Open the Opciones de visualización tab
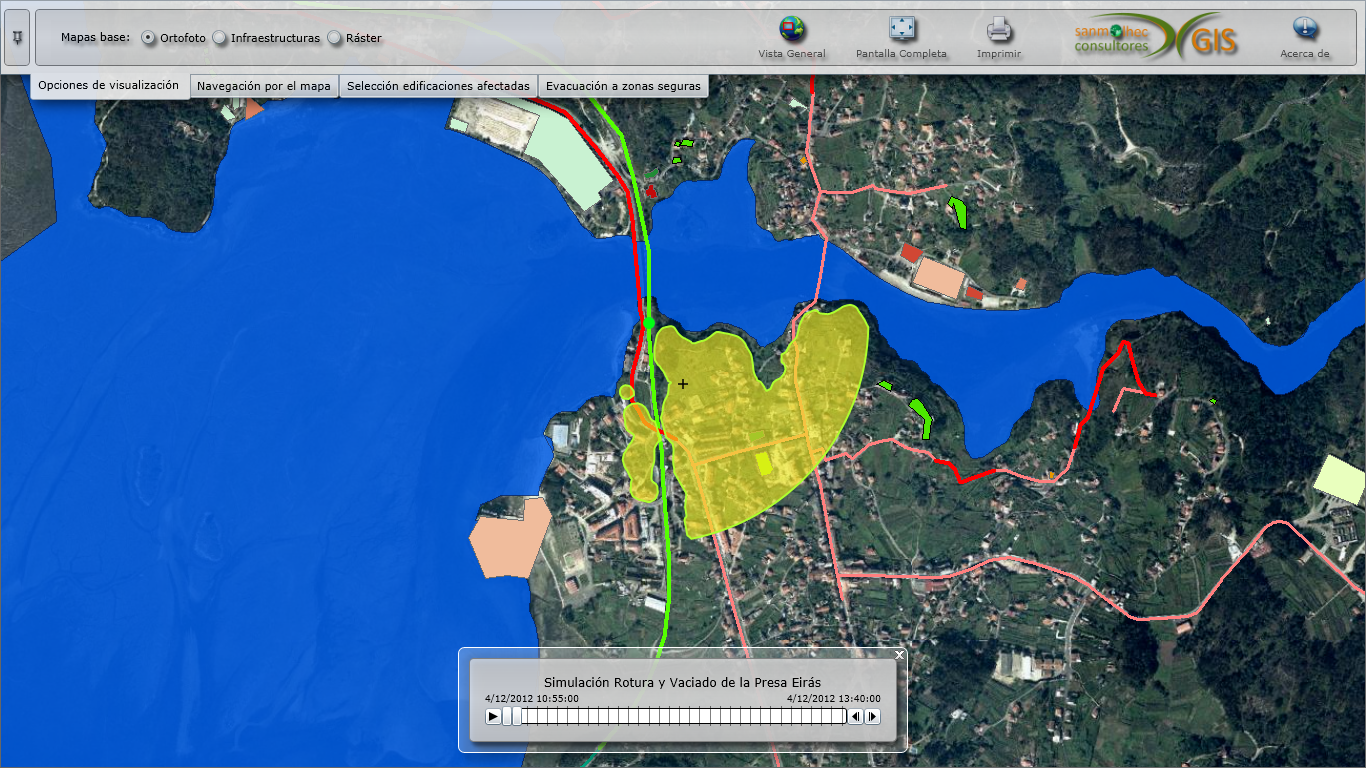The height and width of the screenshot is (768, 1366). [x=108, y=86]
